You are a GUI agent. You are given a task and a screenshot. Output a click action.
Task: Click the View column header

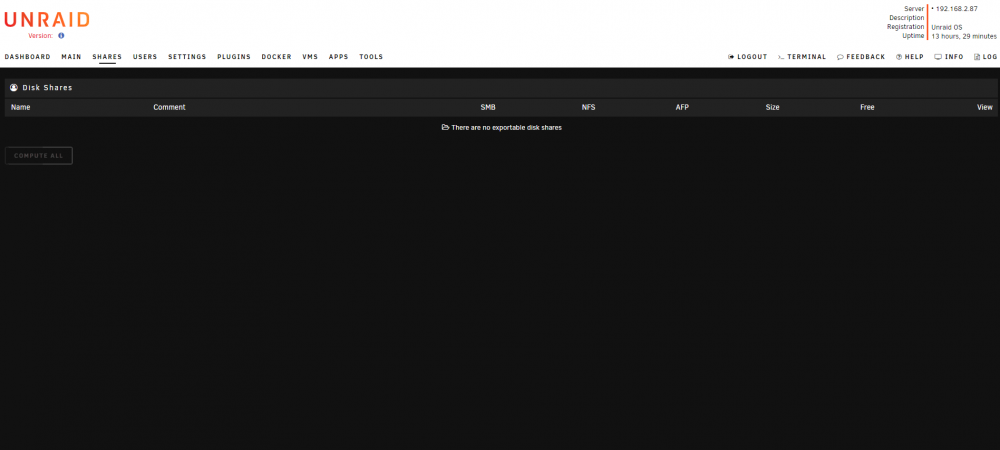click(985, 107)
